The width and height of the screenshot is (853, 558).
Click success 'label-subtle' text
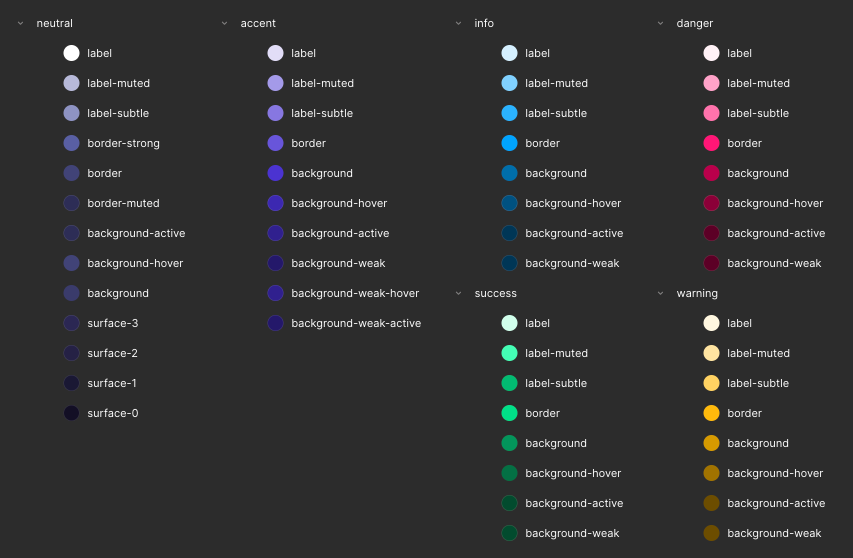click(556, 383)
